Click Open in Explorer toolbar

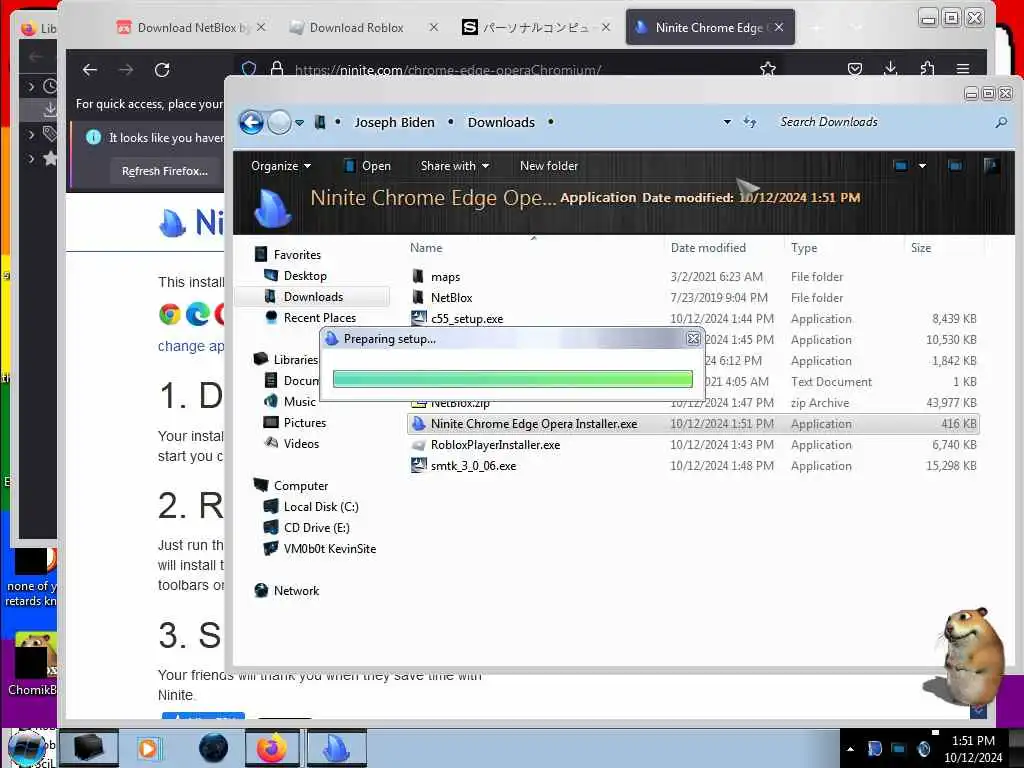click(x=368, y=166)
